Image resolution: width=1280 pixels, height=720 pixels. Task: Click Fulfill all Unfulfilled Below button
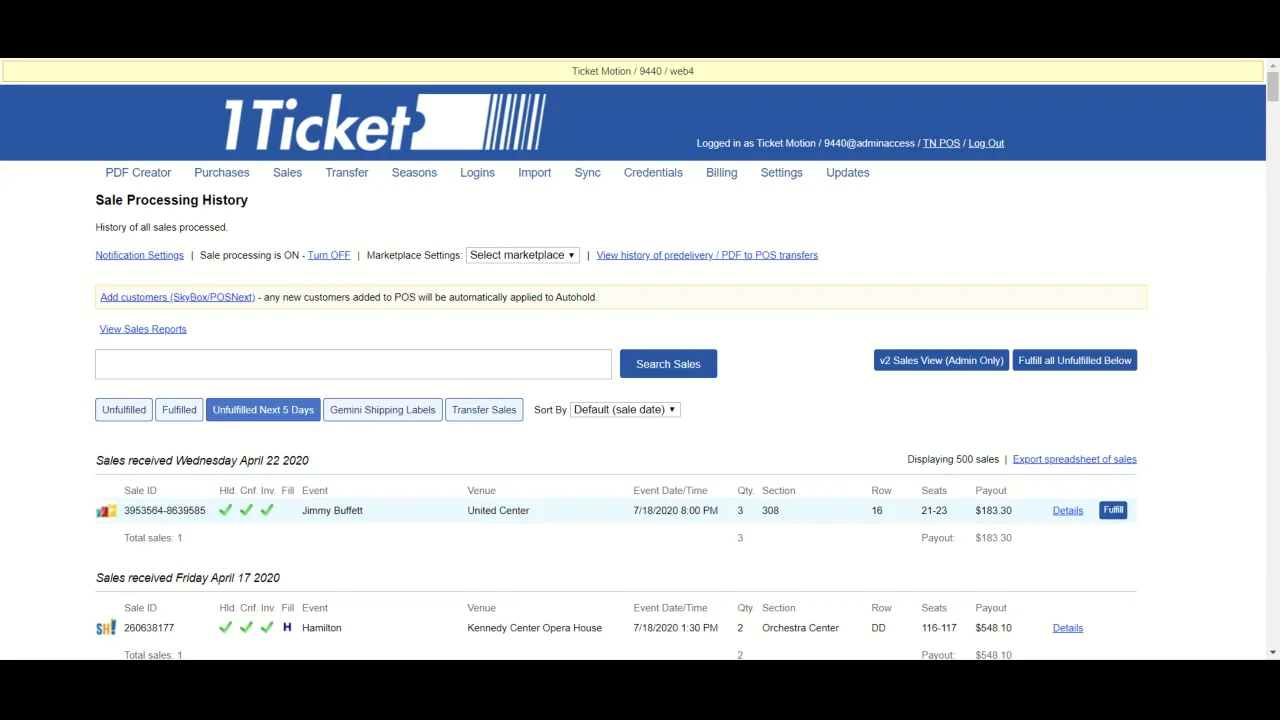point(1075,361)
